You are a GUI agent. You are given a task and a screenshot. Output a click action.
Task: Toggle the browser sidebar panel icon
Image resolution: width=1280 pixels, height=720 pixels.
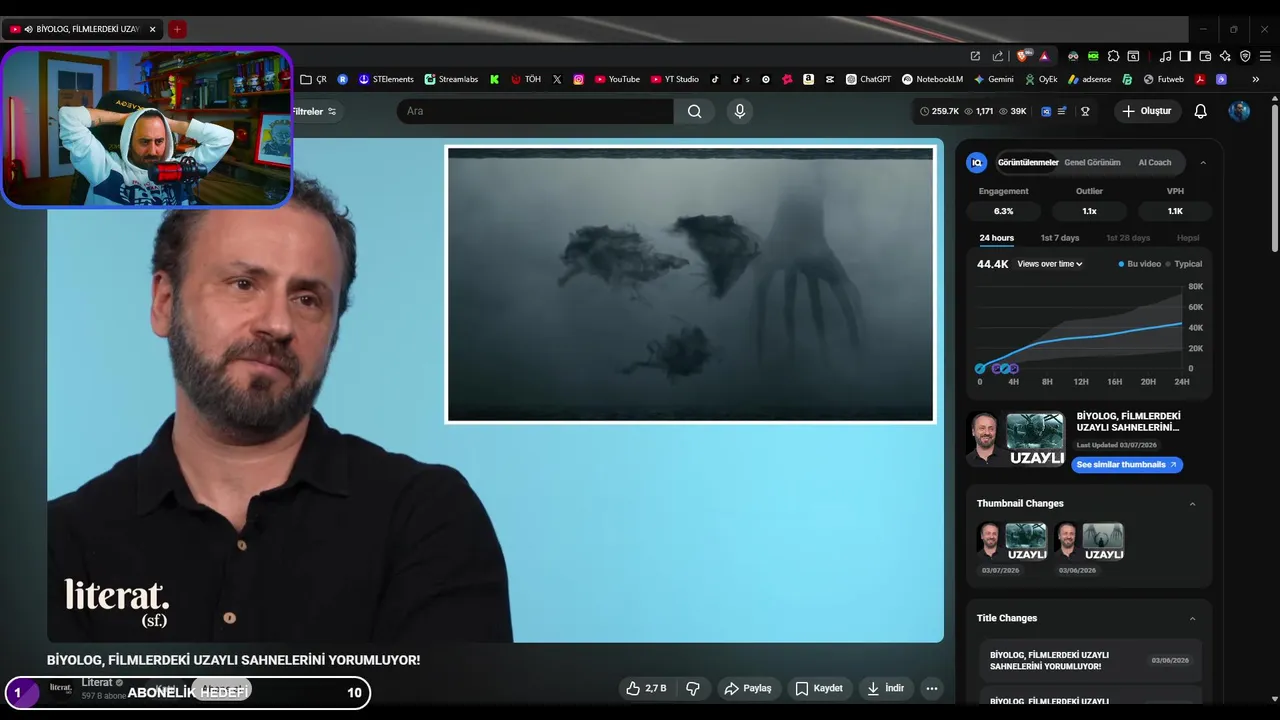tap(1185, 56)
